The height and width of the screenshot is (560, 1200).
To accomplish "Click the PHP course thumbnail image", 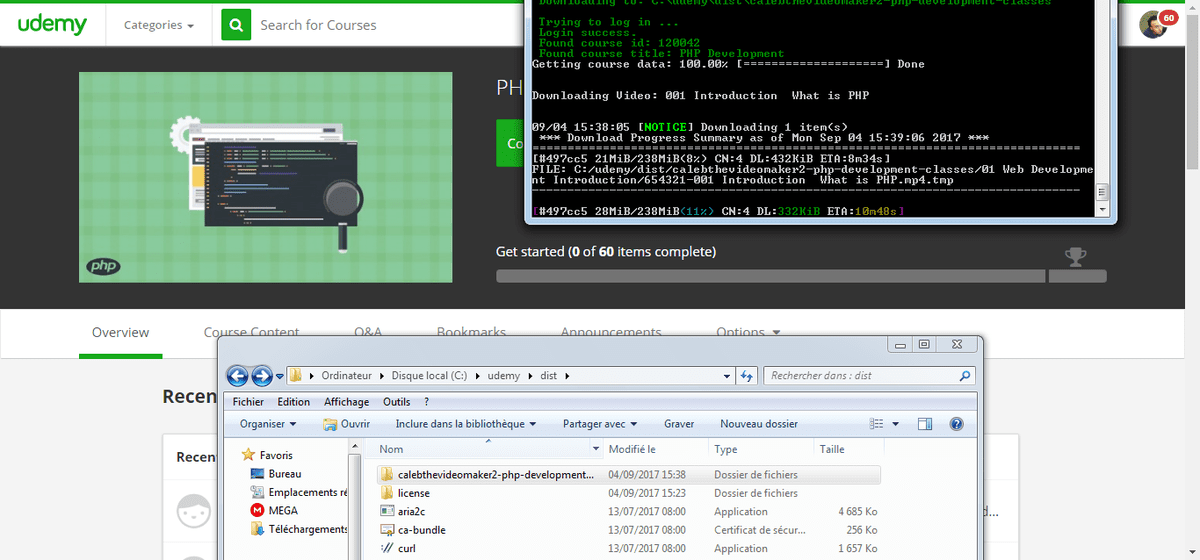I will click(x=265, y=177).
